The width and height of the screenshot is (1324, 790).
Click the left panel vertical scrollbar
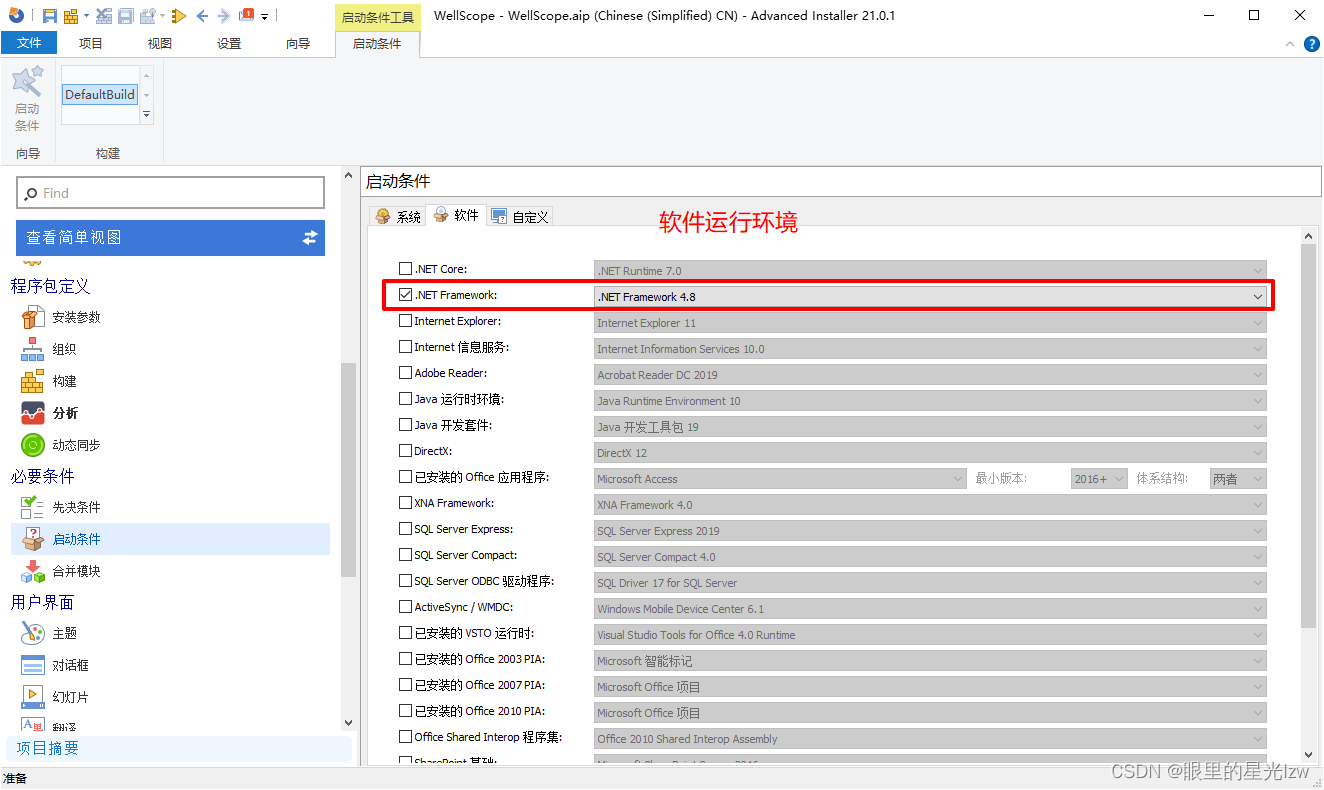pos(348,470)
